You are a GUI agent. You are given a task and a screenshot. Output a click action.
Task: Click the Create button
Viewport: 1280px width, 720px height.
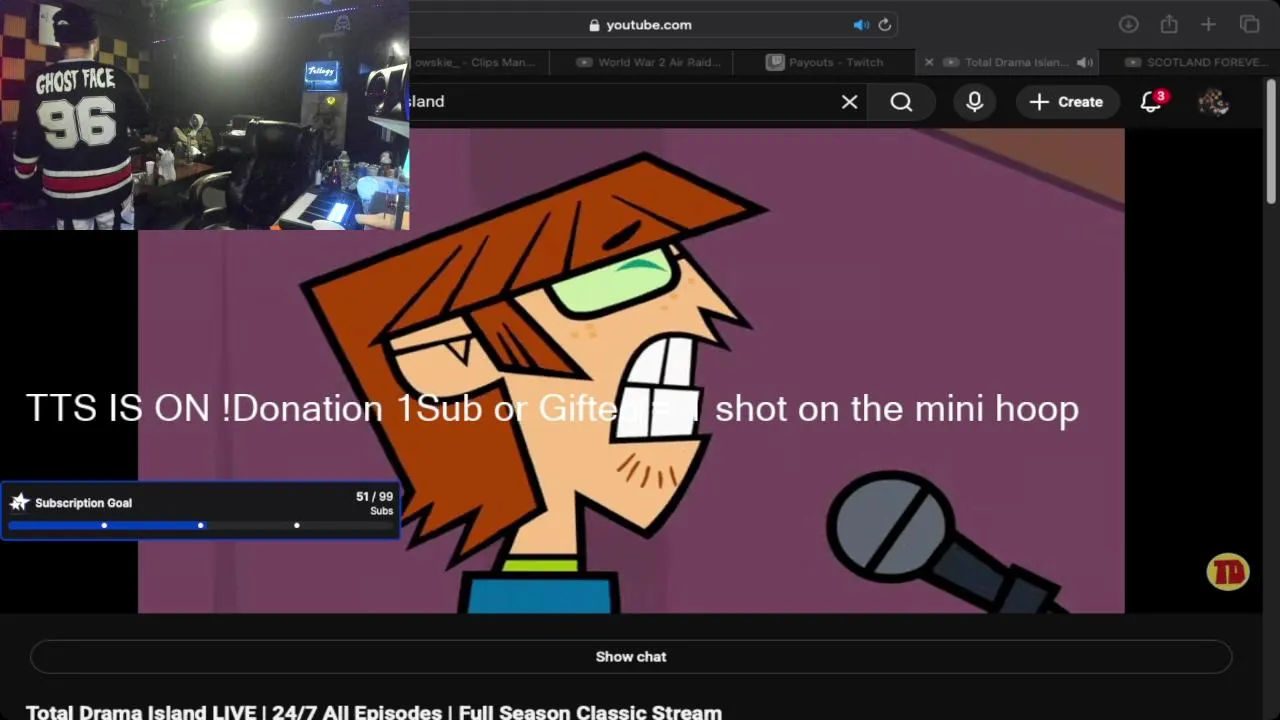(x=1066, y=102)
